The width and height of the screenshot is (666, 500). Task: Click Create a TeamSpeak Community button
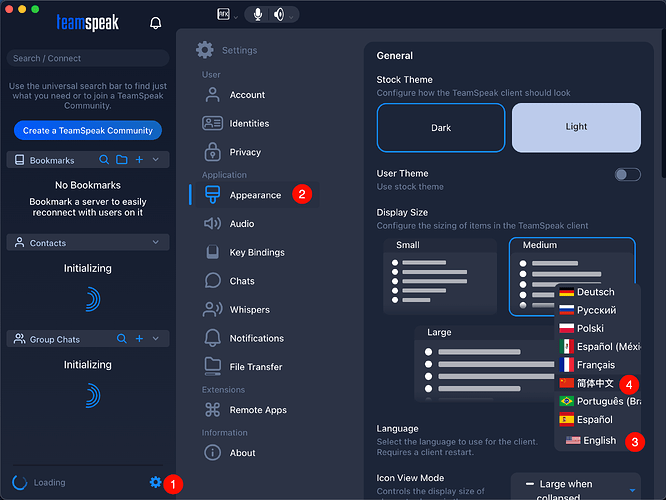(88, 130)
